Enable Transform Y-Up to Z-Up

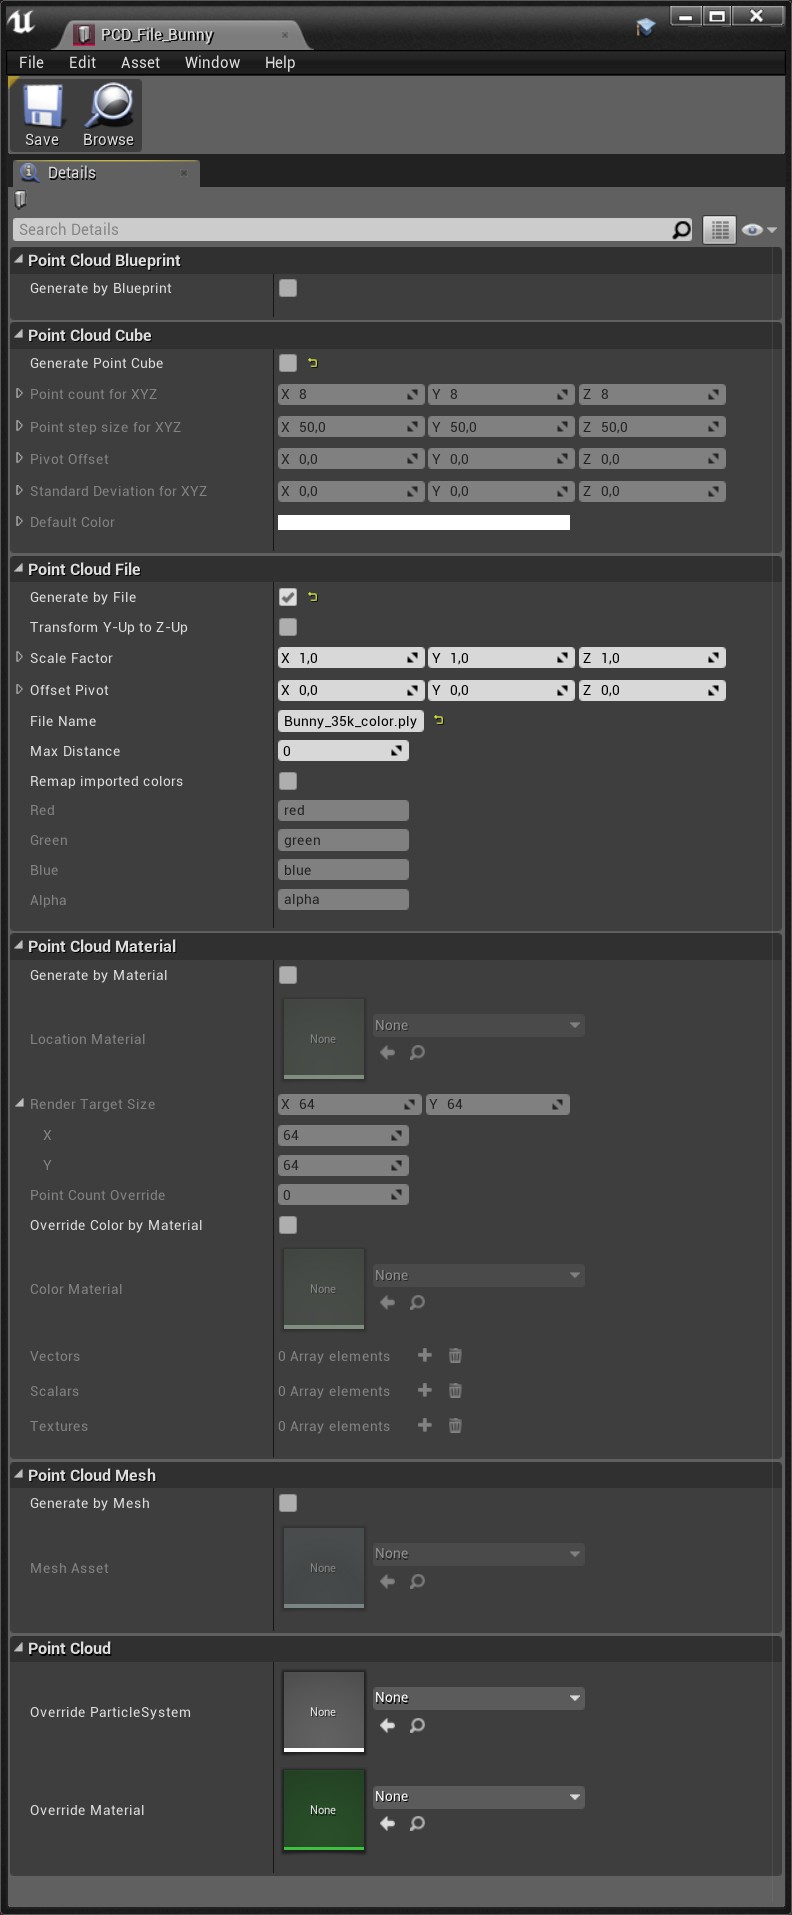click(x=288, y=627)
